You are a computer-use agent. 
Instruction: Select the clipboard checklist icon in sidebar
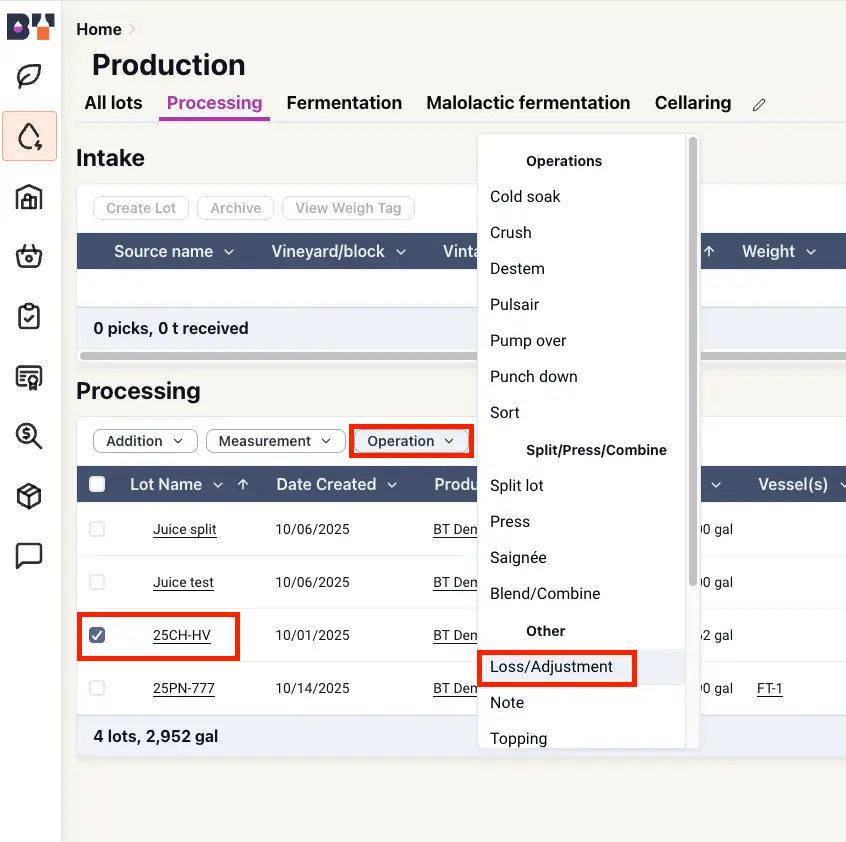click(29, 316)
